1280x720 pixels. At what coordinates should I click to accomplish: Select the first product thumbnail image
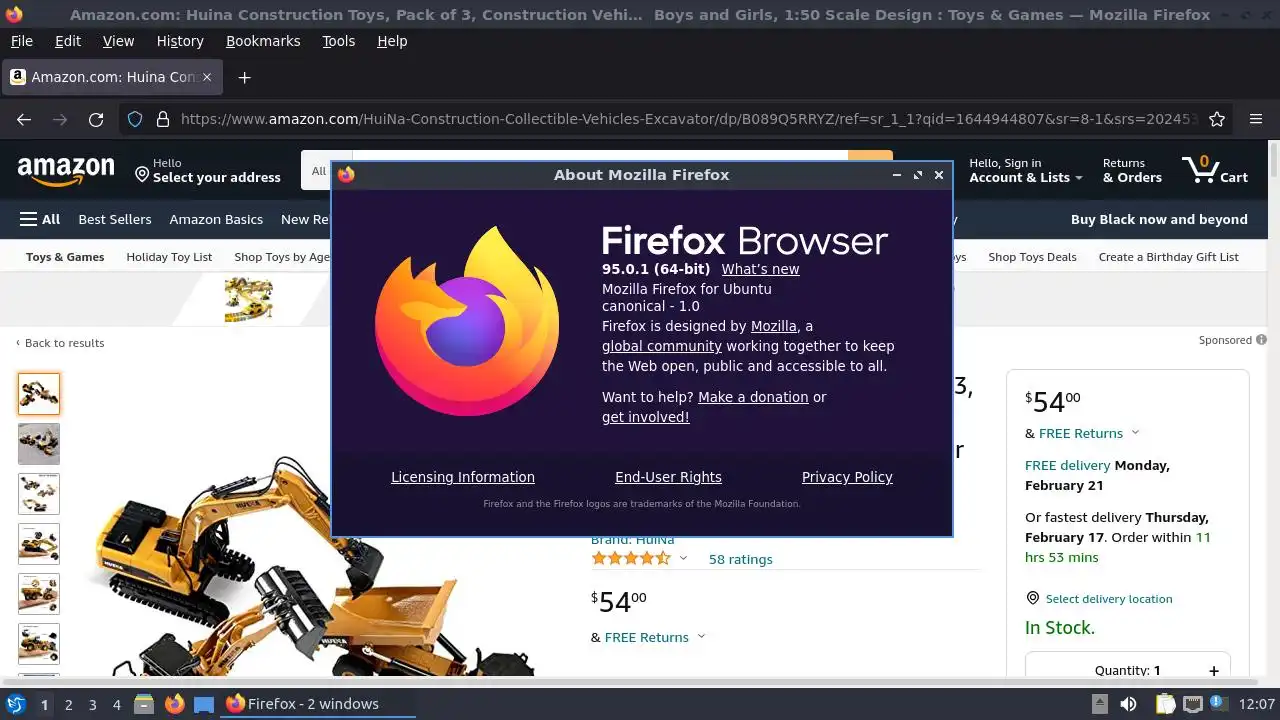click(x=39, y=394)
